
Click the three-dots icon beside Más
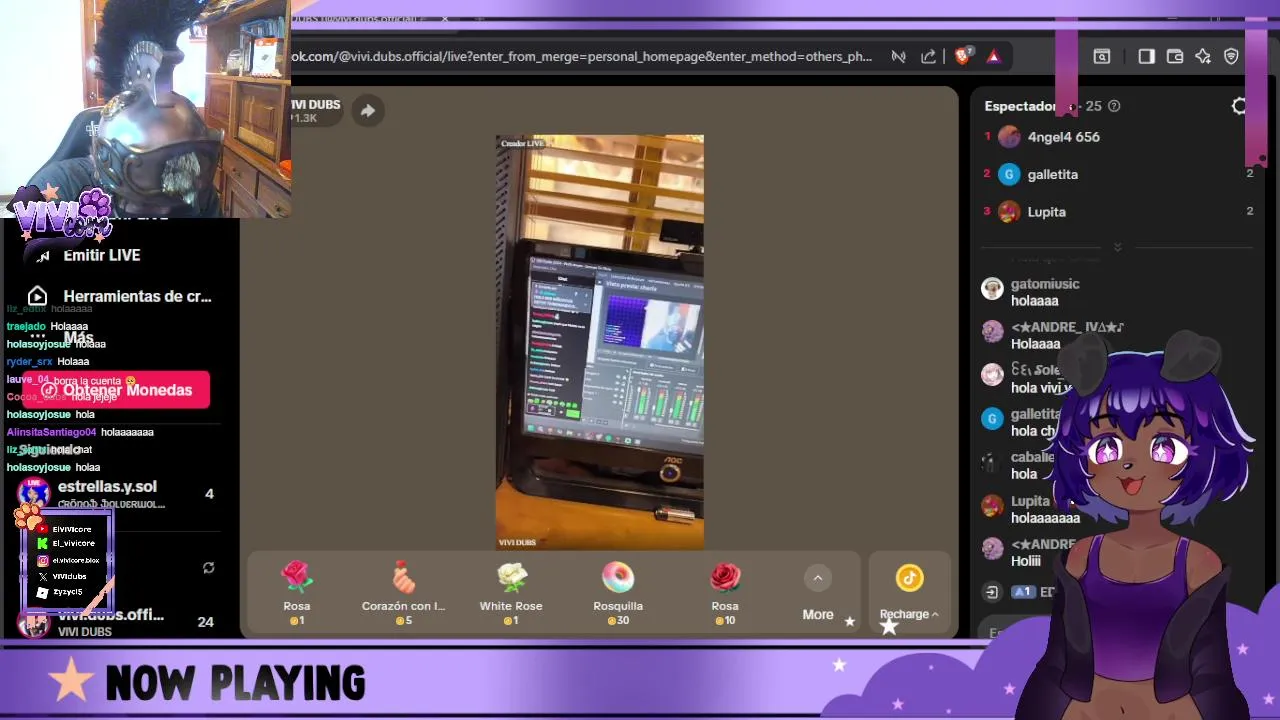click(37, 337)
